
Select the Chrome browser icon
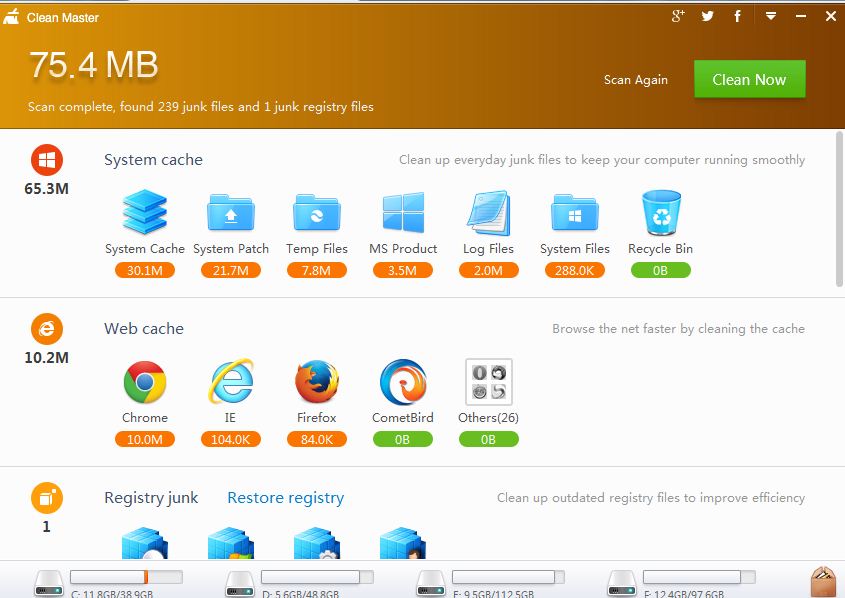click(x=144, y=382)
